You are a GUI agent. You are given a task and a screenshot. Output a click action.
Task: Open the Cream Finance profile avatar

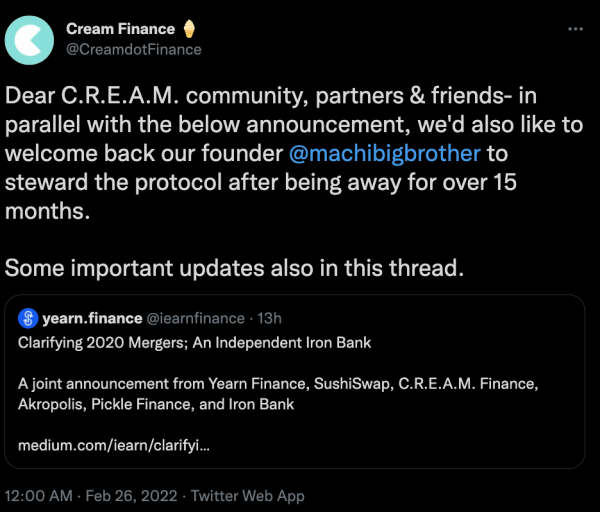(29, 40)
